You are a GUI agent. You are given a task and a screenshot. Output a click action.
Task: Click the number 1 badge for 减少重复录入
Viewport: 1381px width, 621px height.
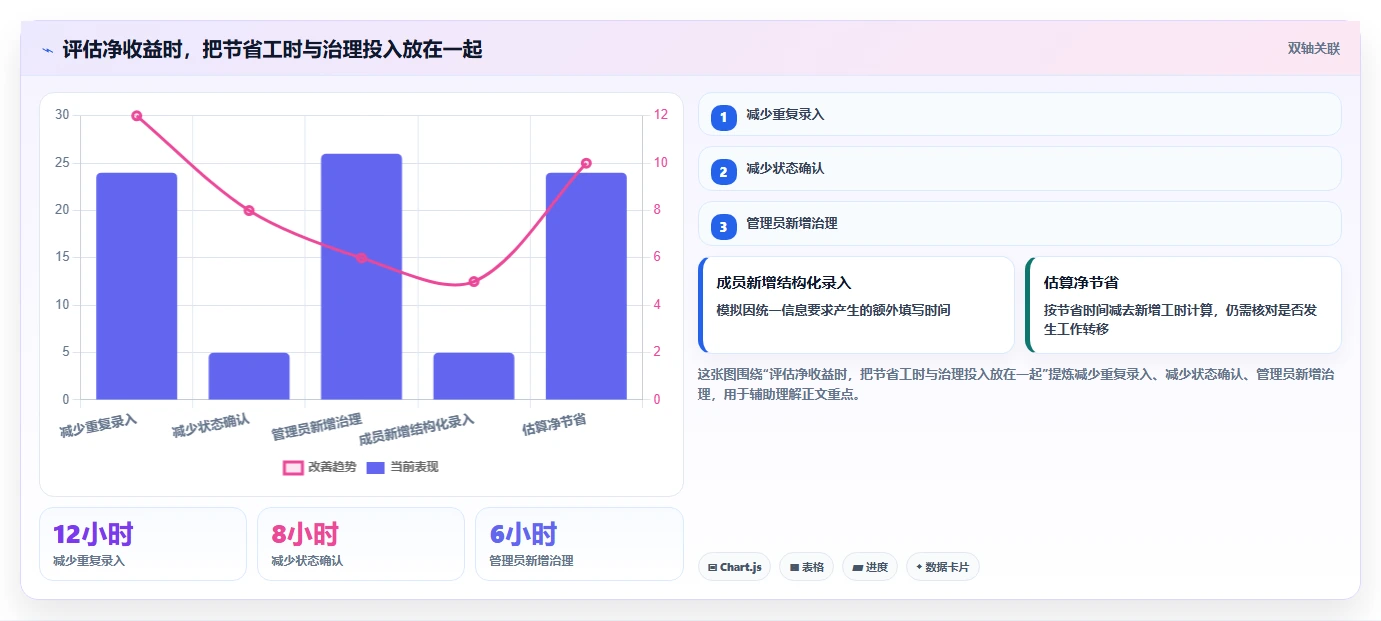(724, 117)
